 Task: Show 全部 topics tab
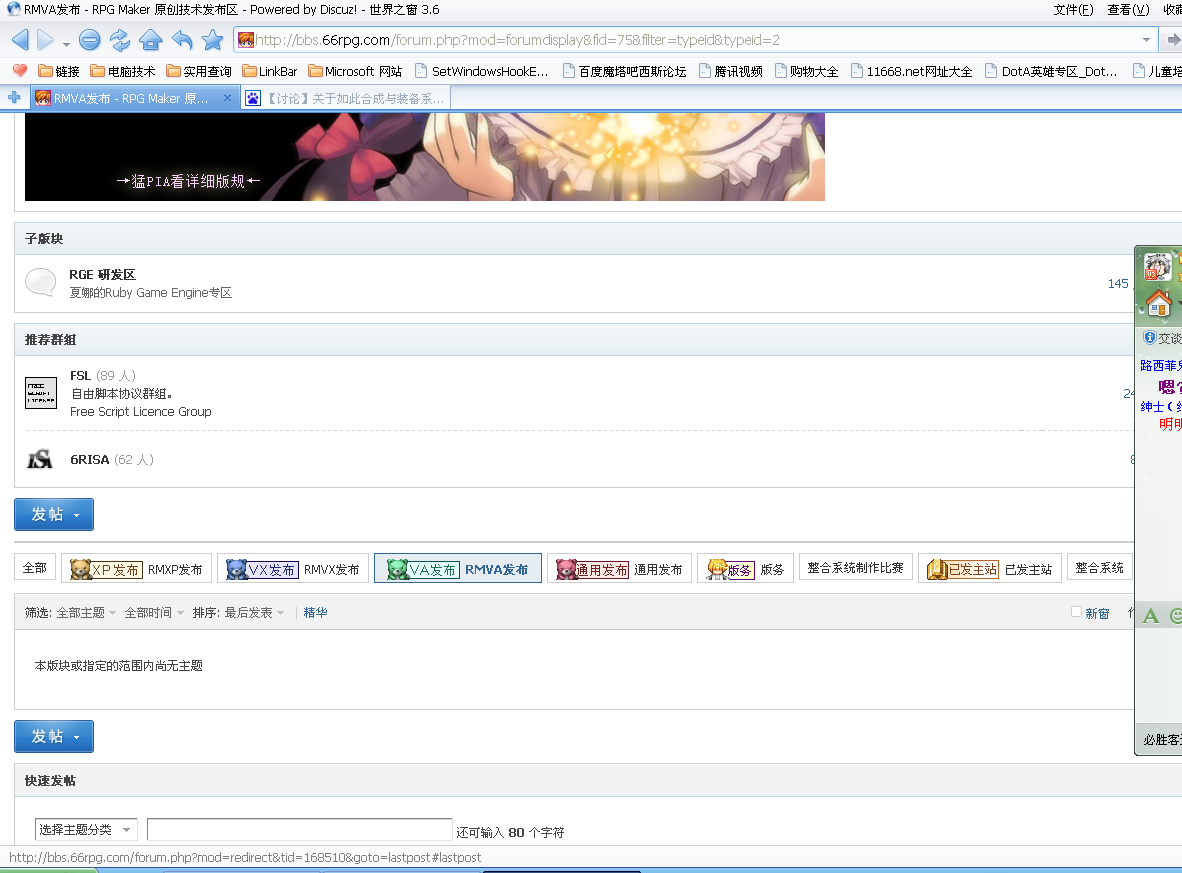pyautogui.click(x=35, y=568)
